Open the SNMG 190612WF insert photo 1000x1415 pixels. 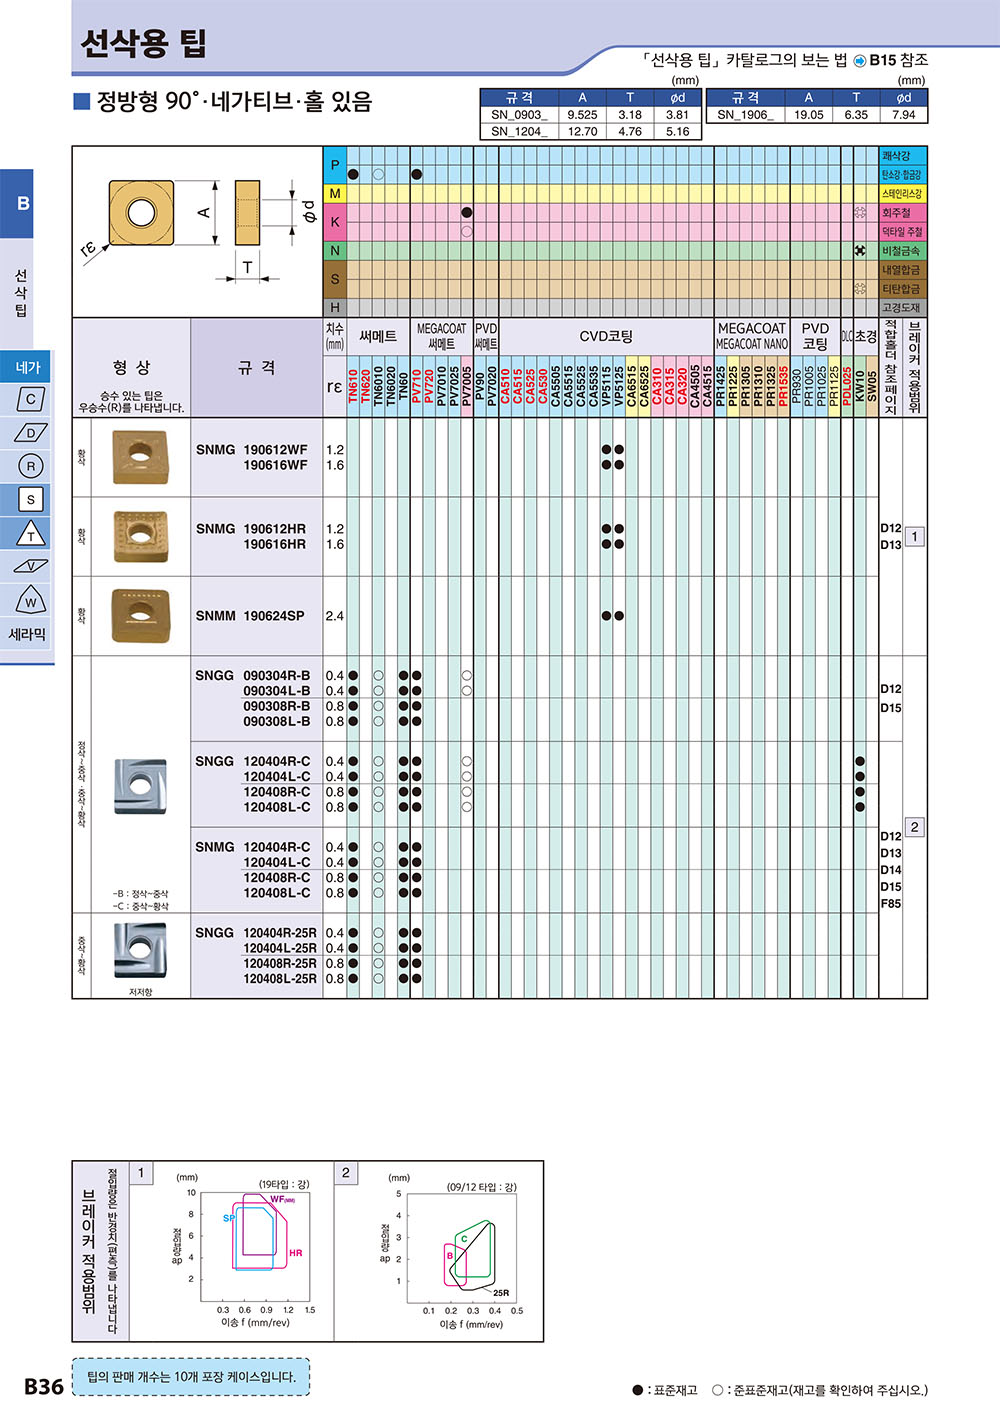pos(139,457)
